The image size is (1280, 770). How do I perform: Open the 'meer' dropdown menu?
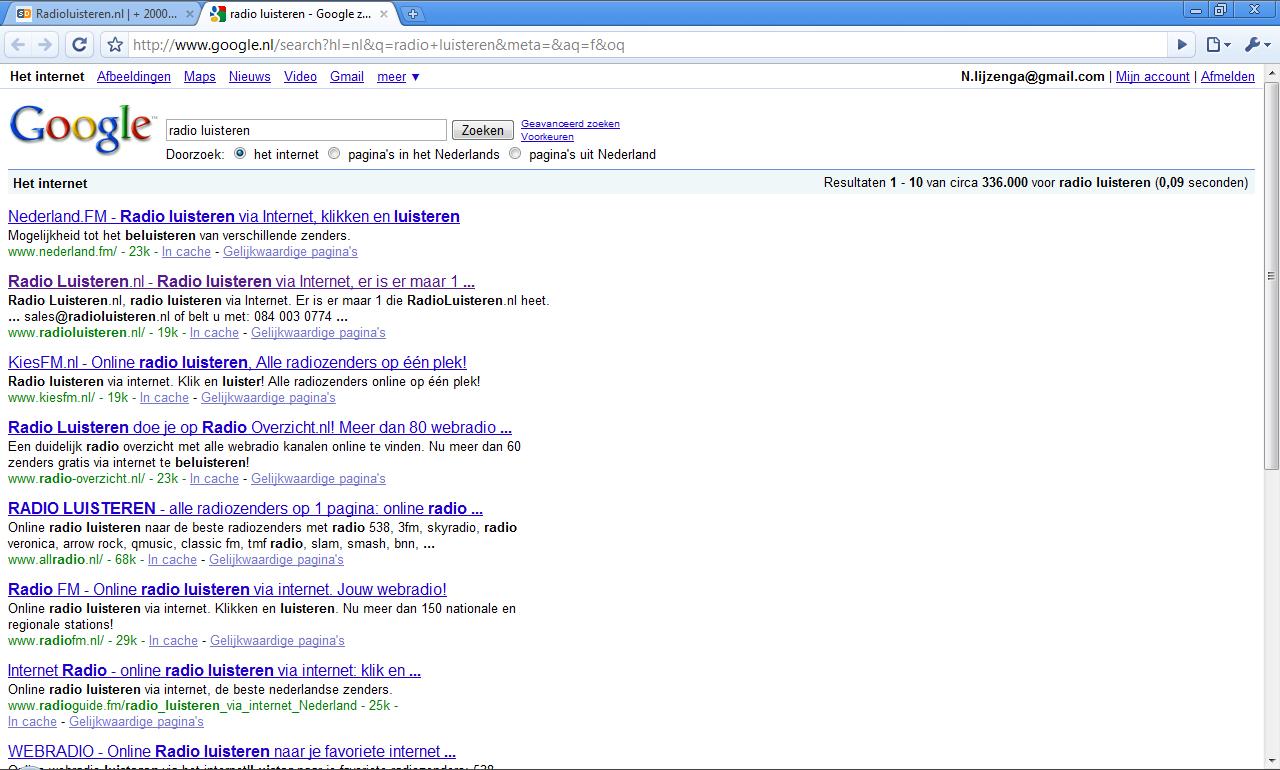click(398, 77)
